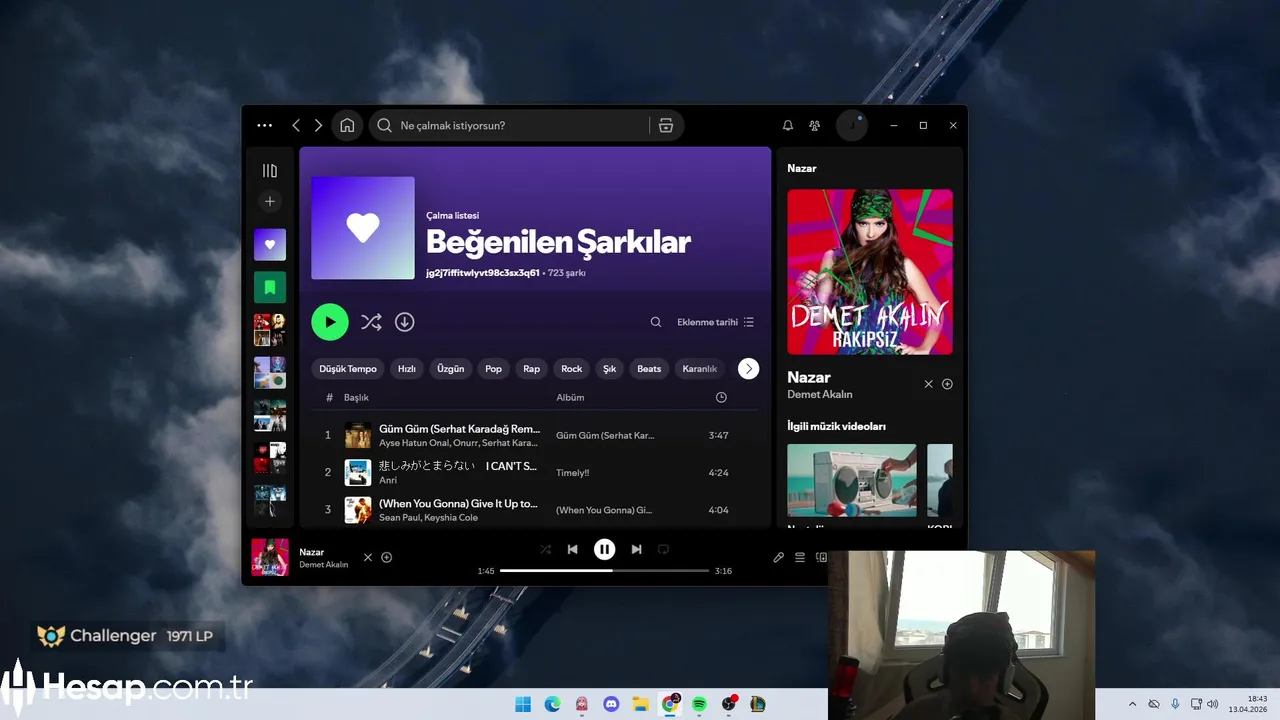
Task: Open 'Demet Akalın' artist in right panel
Action: (820, 395)
